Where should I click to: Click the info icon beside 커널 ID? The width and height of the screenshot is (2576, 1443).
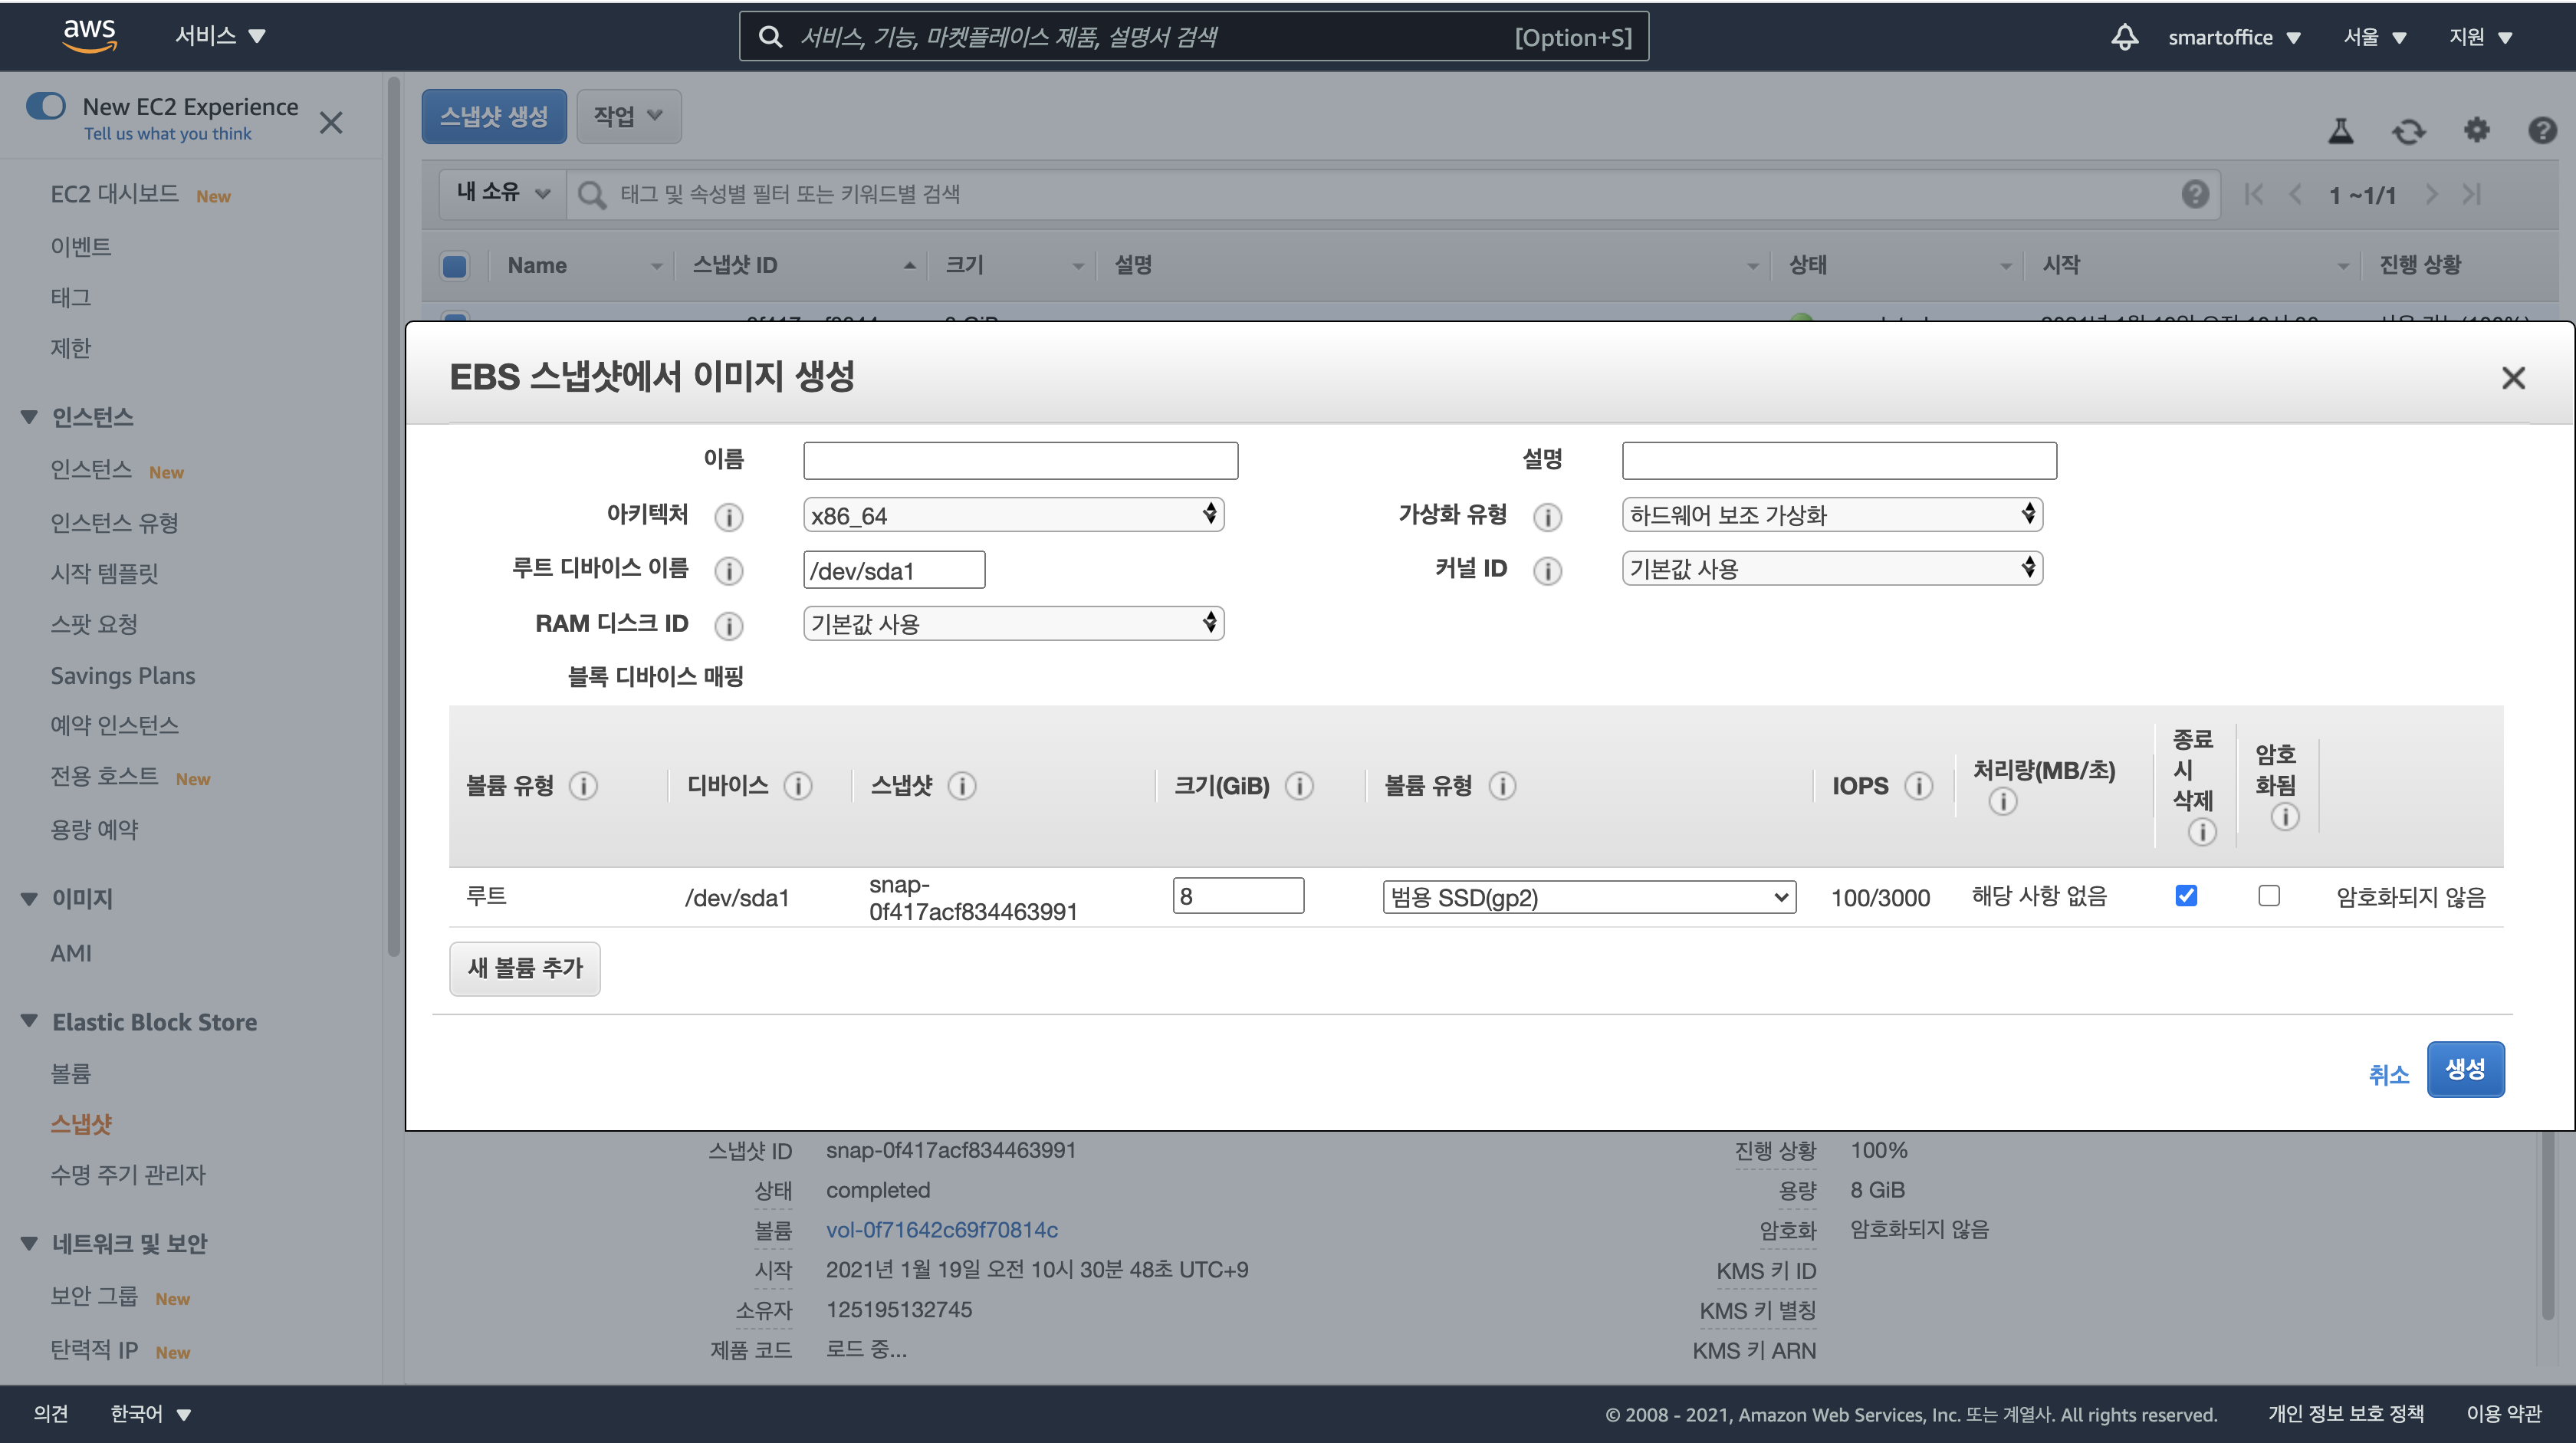1547,571
